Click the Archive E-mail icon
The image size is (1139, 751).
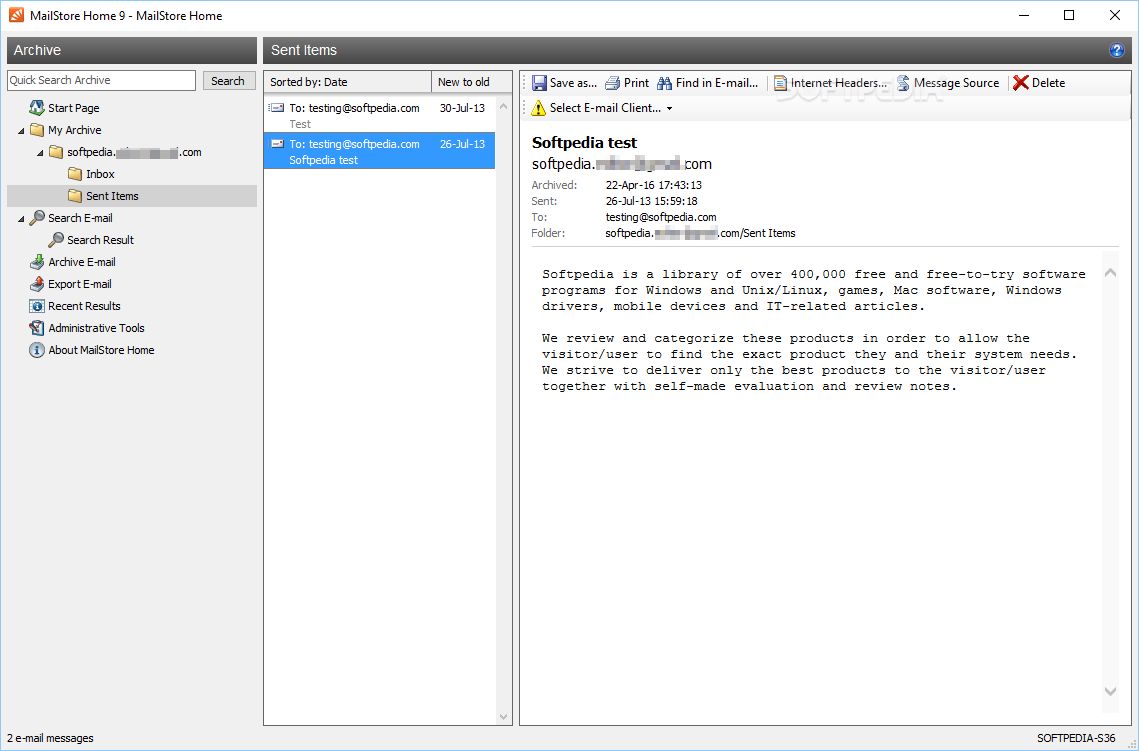click(x=36, y=262)
